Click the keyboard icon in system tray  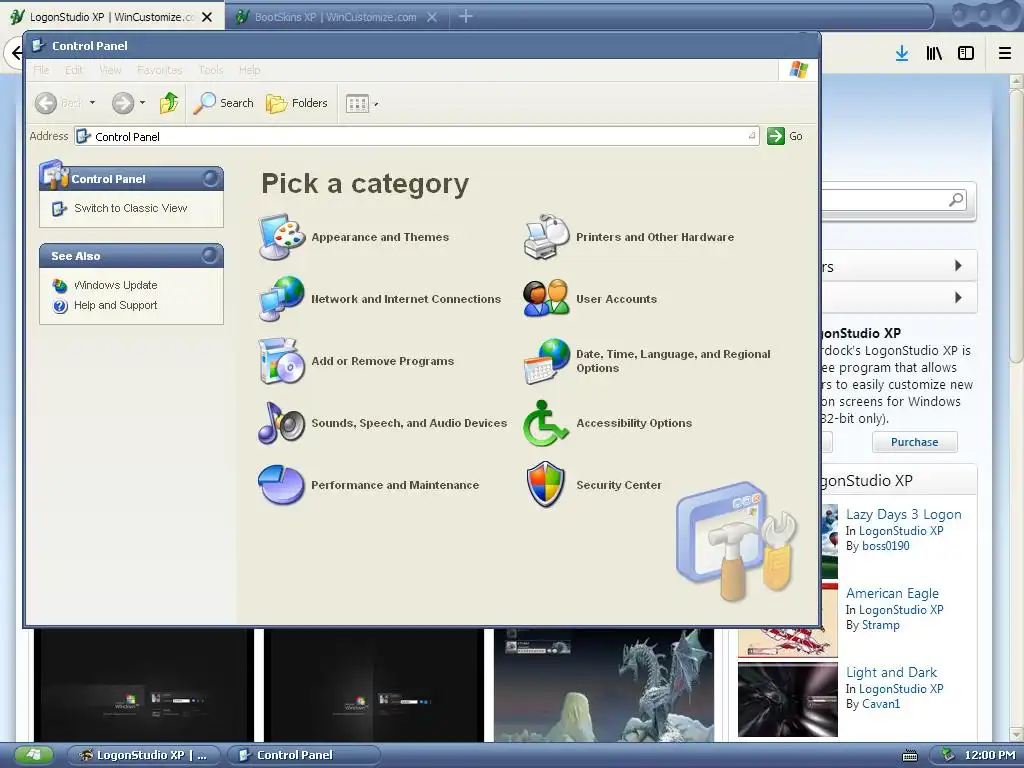pyautogui.click(x=910, y=756)
